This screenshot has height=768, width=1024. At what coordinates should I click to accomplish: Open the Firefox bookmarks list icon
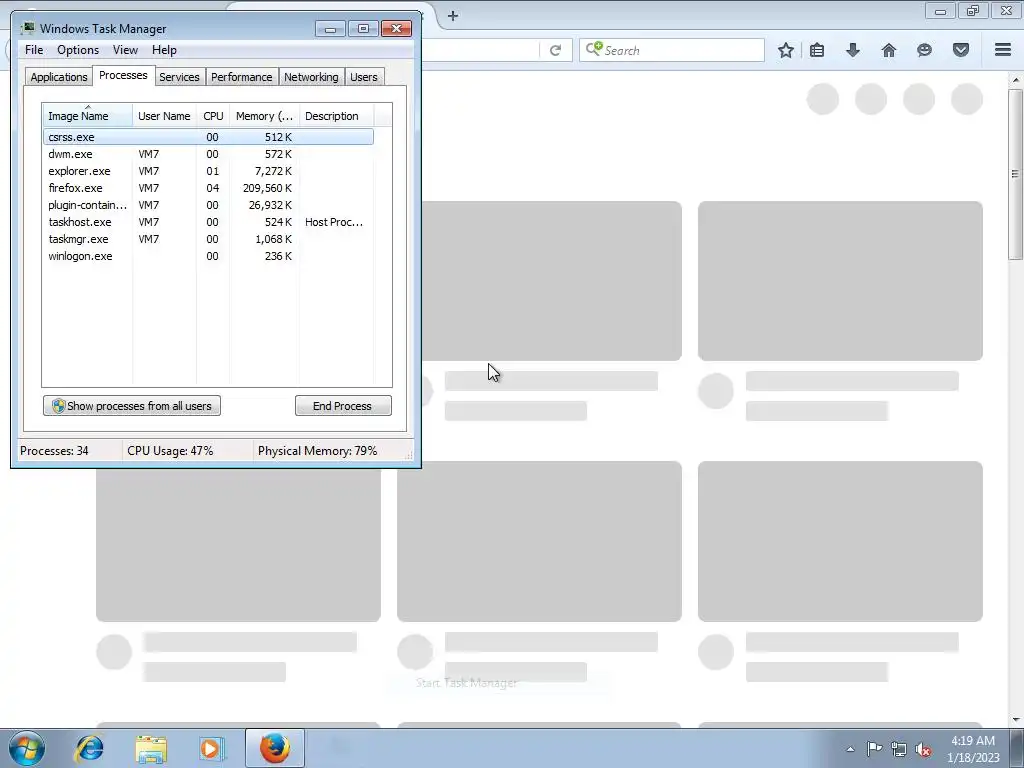pos(817,50)
